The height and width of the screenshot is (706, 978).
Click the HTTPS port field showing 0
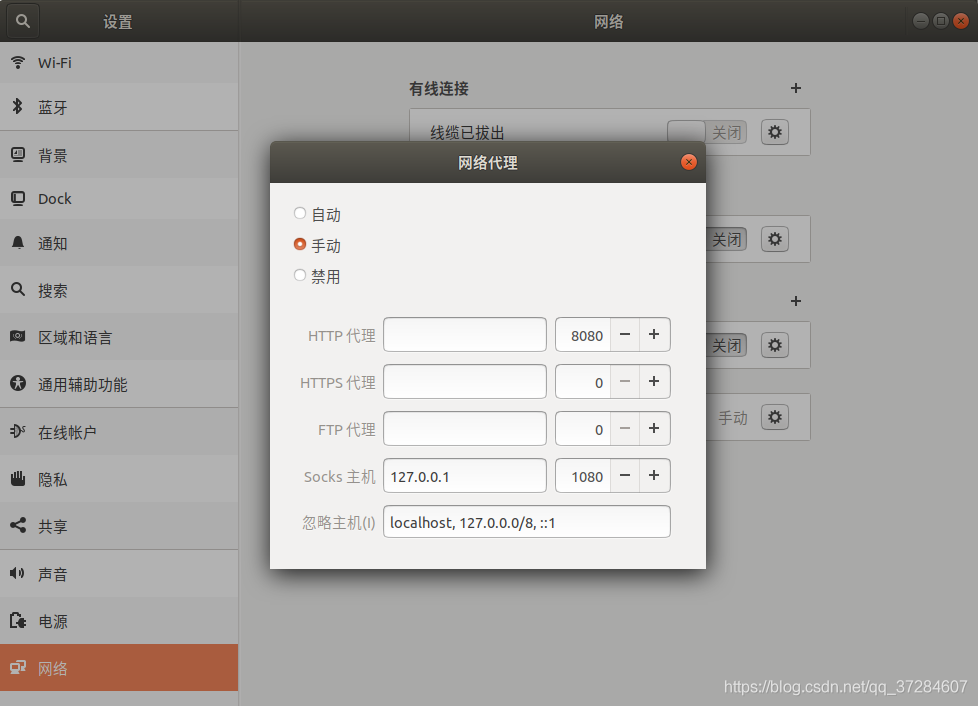click(x=583, y=382)
